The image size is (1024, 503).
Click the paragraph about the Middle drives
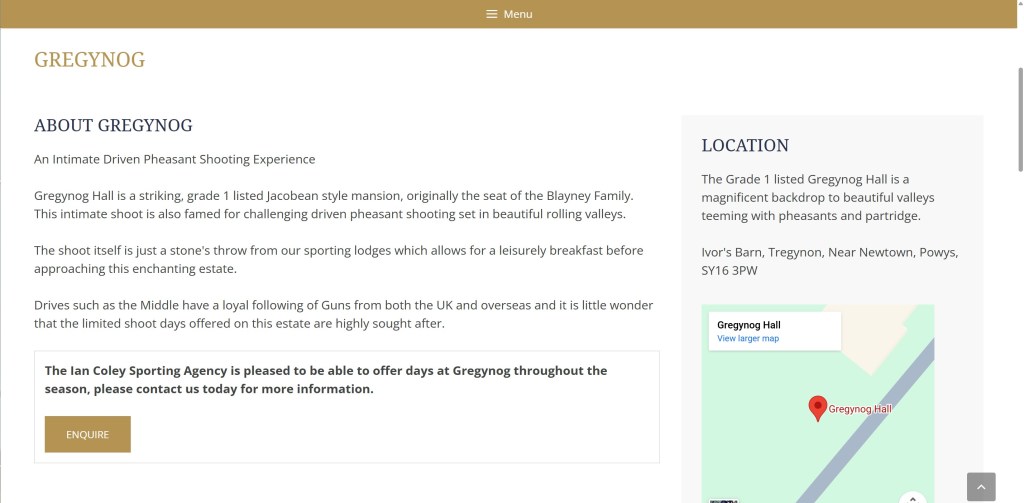(x=343, y=314)
